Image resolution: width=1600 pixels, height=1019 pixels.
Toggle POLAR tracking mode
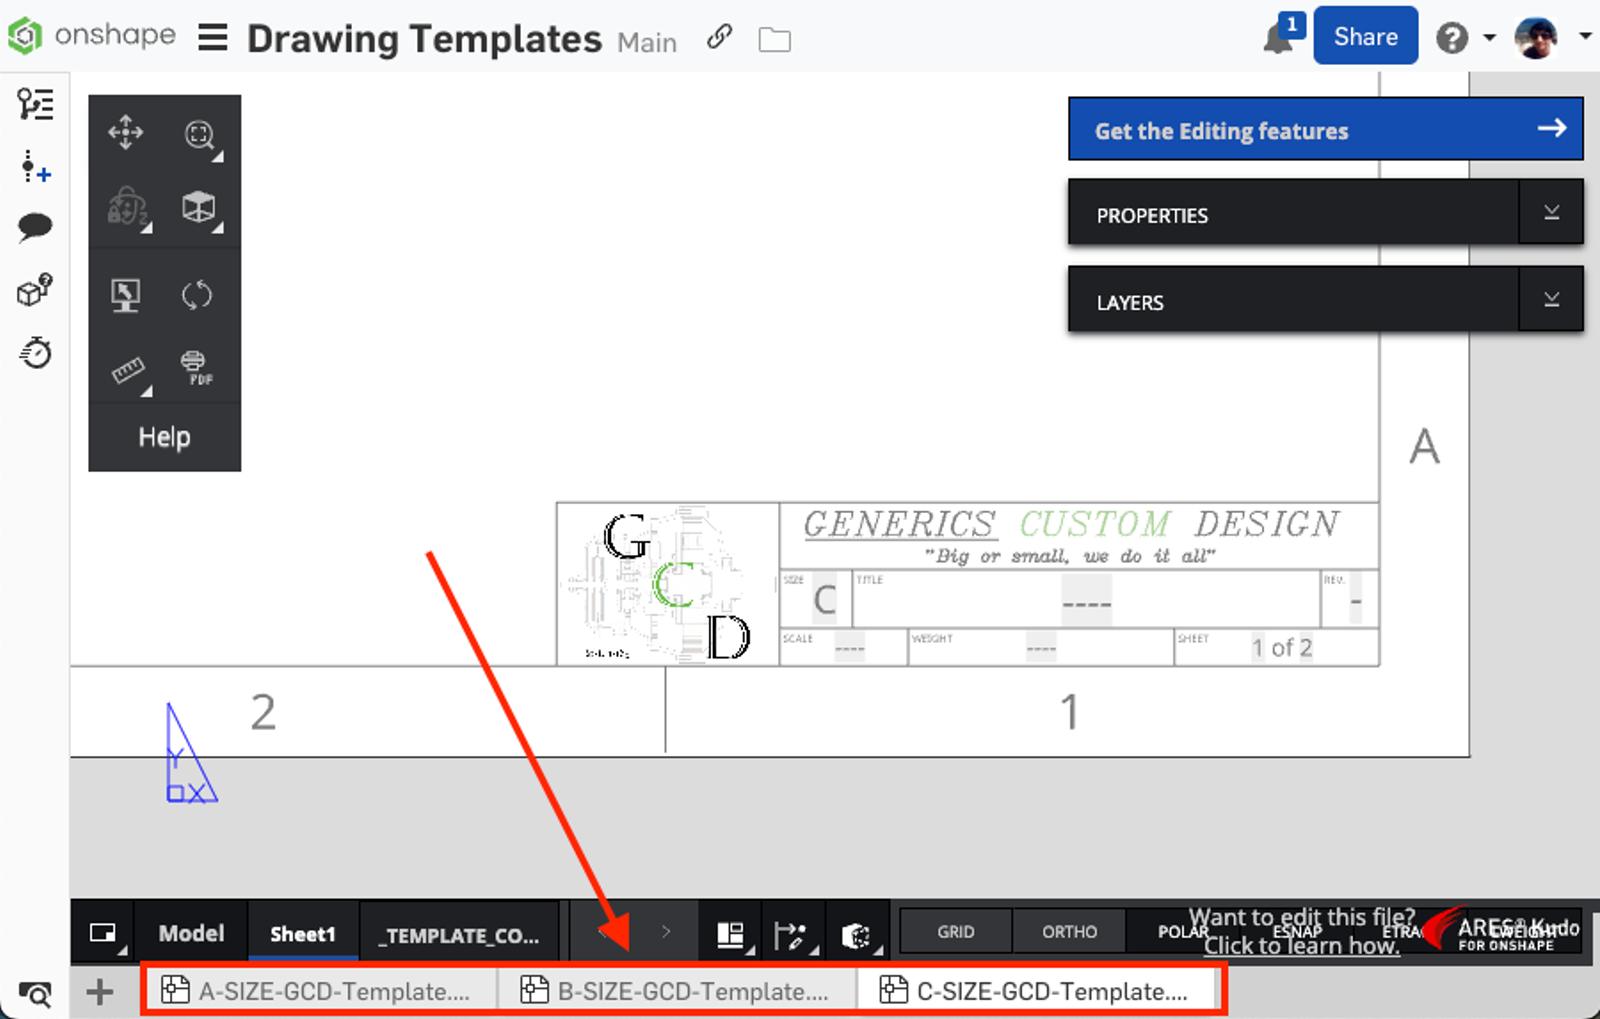(1170, 932)
